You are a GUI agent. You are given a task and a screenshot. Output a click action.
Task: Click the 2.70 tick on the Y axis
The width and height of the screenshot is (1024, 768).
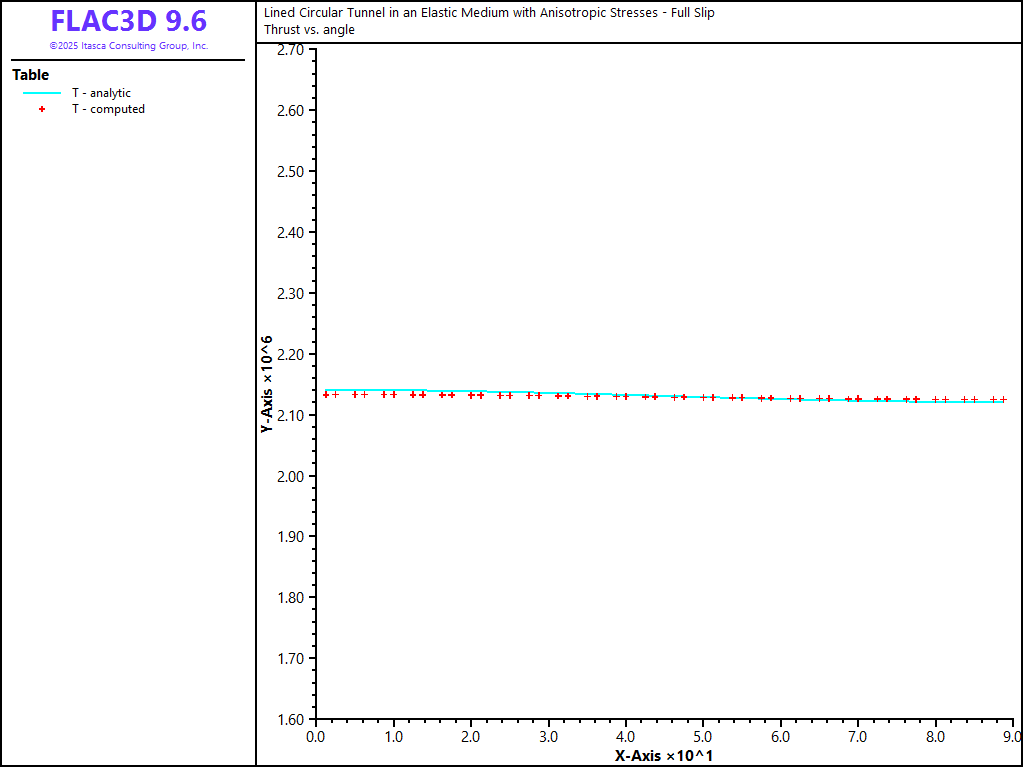291,49
